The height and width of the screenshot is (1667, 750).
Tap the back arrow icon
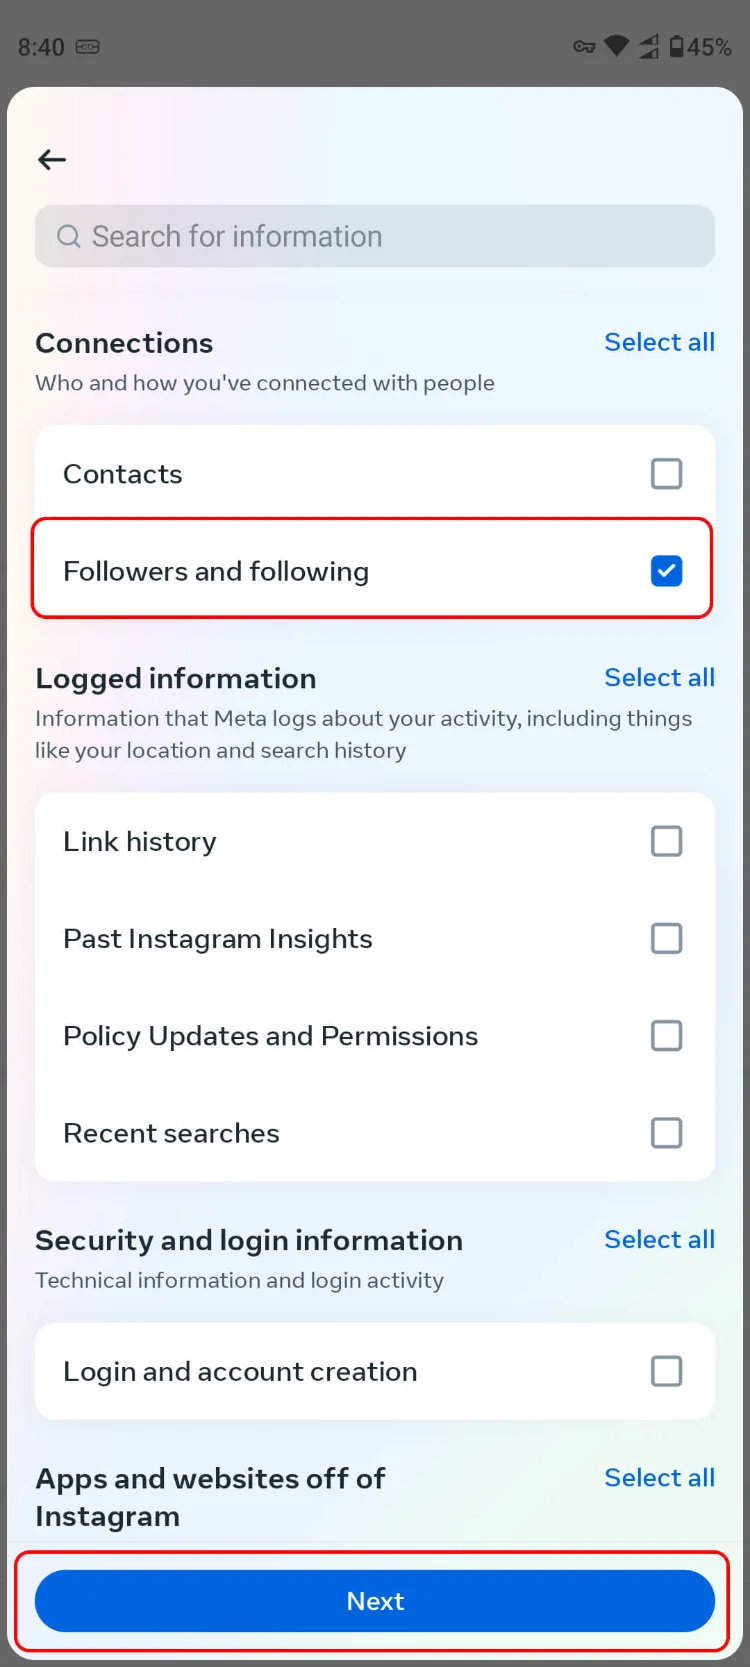pos(51,159)
